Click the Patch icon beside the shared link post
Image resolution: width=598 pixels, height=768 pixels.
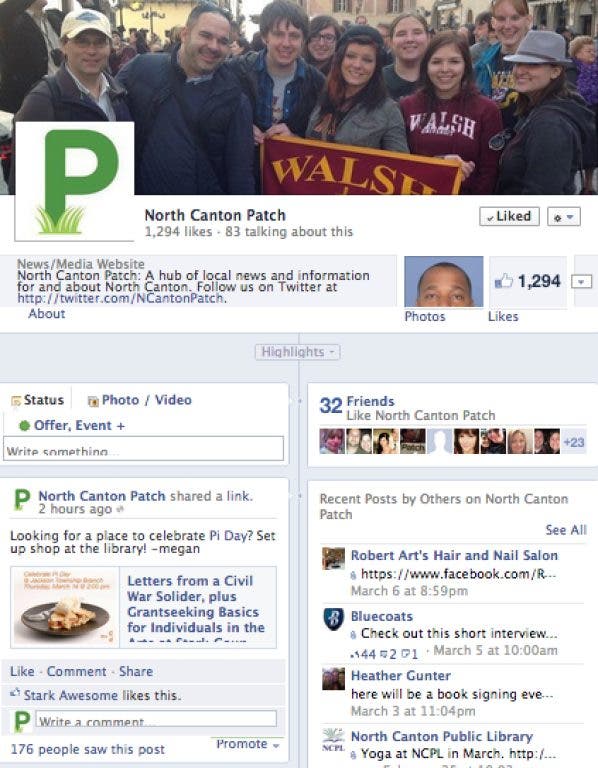[22, 501]
